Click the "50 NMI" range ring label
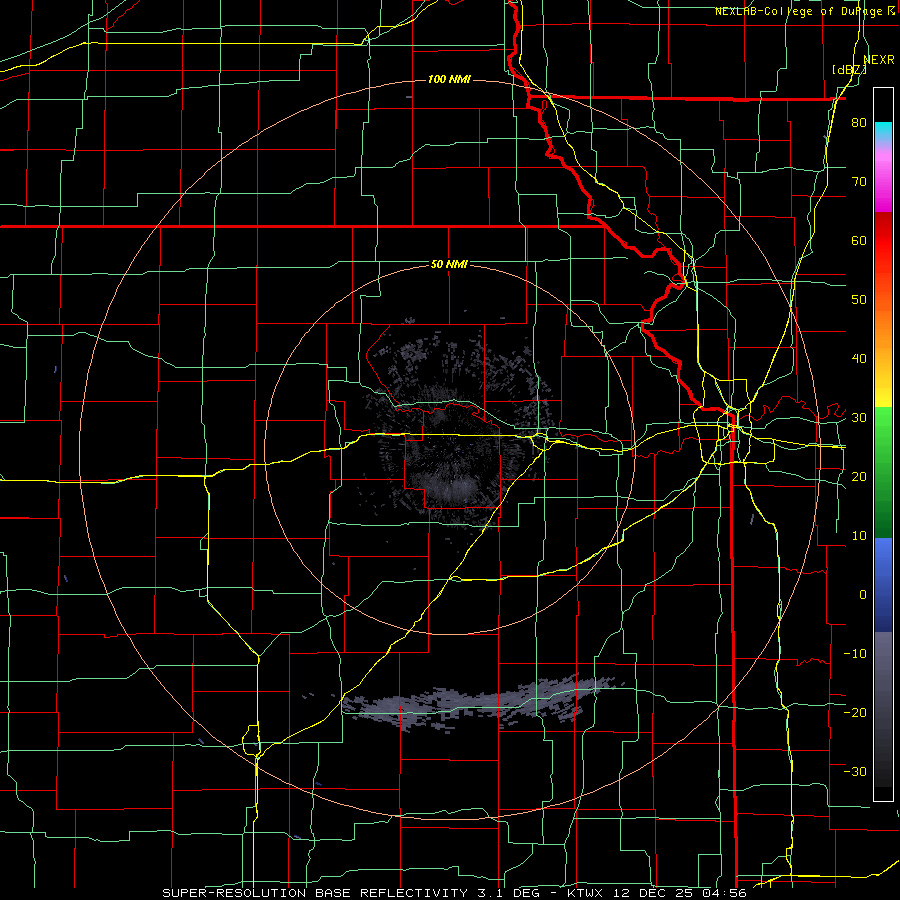This screenshot has width=900, height=900. 449,264
